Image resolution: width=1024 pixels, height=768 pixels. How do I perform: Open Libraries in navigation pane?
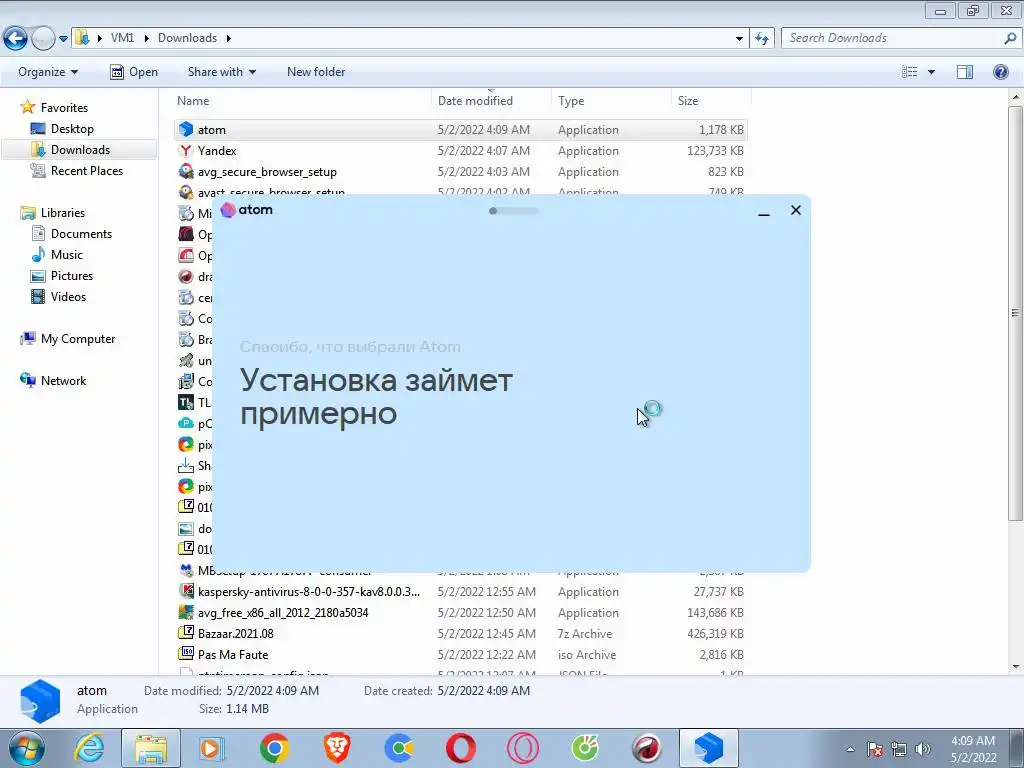pyautogui.click(x=63, y=213)
